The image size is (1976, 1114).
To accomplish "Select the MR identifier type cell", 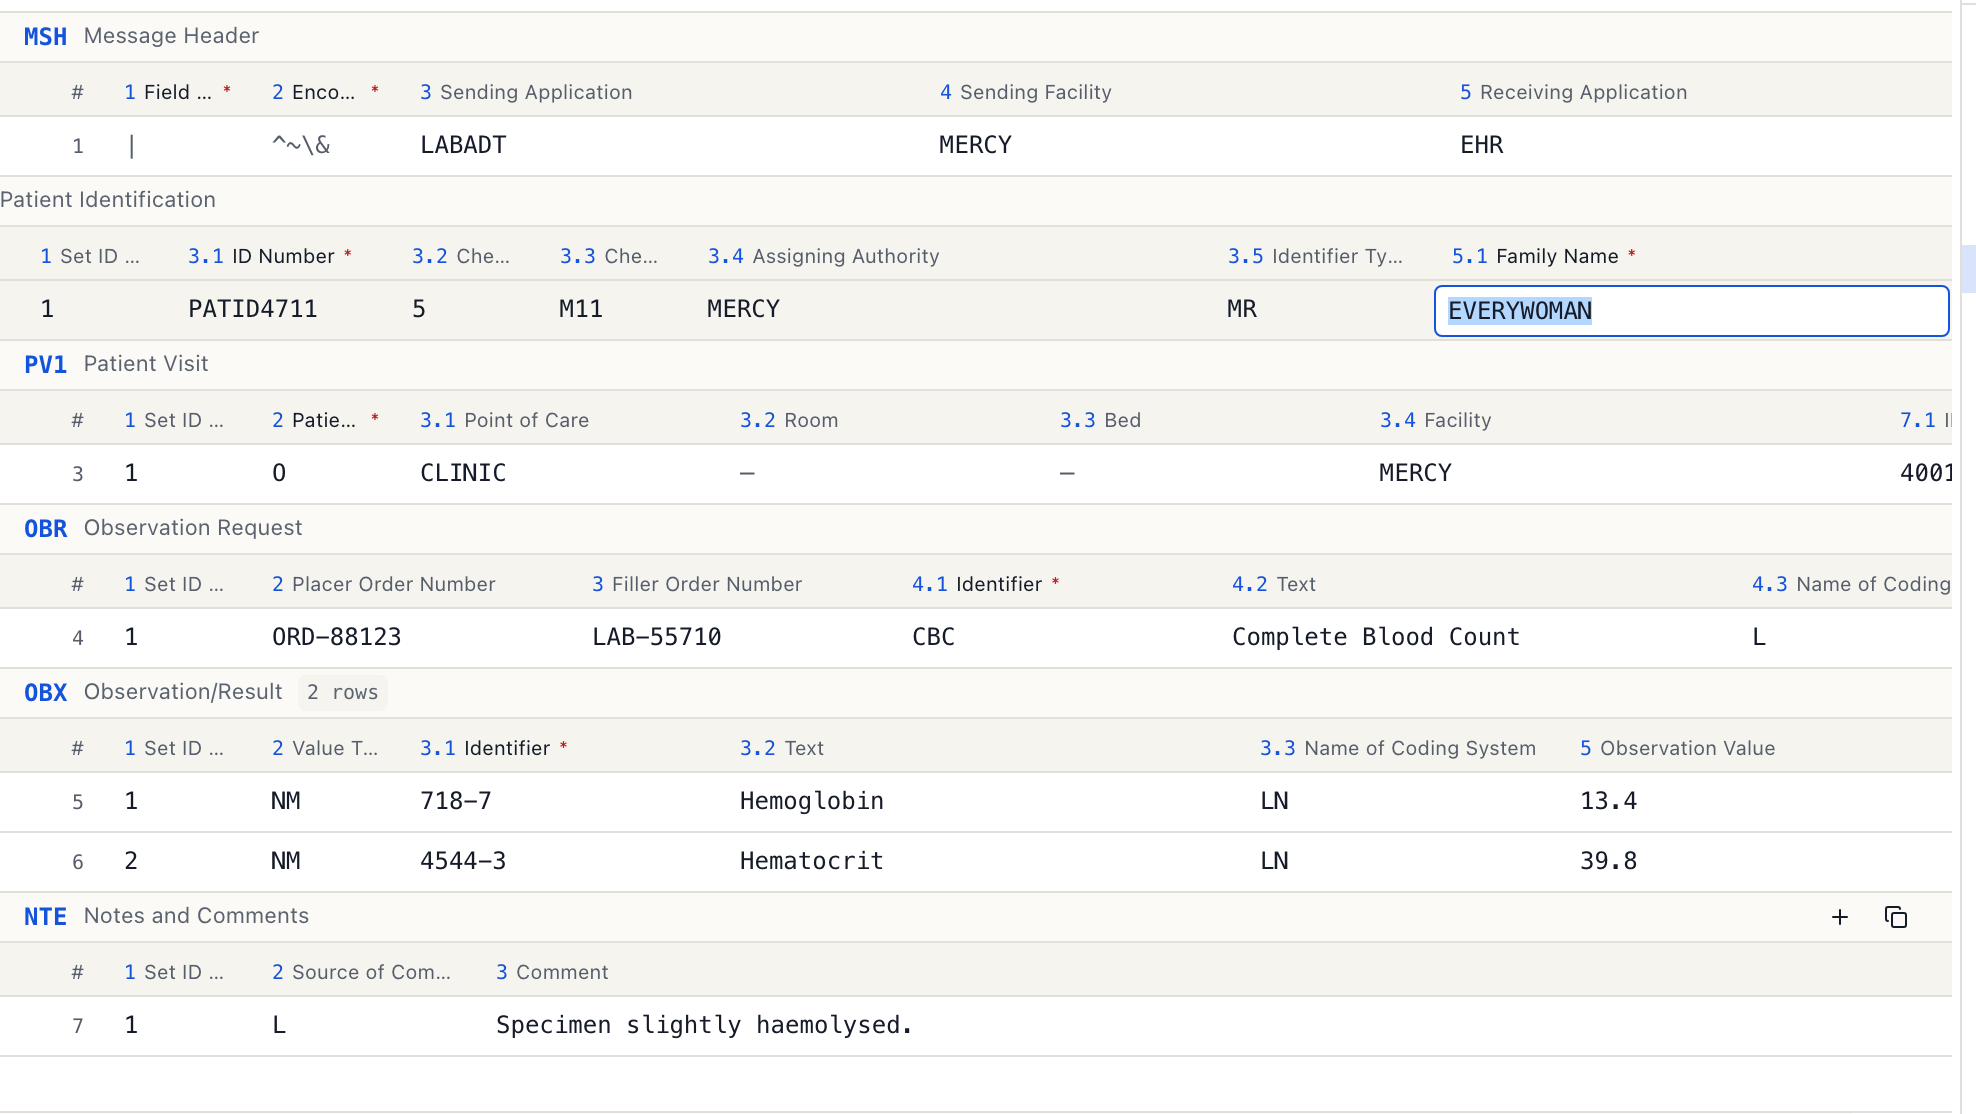I will (x=1241, y=309).
